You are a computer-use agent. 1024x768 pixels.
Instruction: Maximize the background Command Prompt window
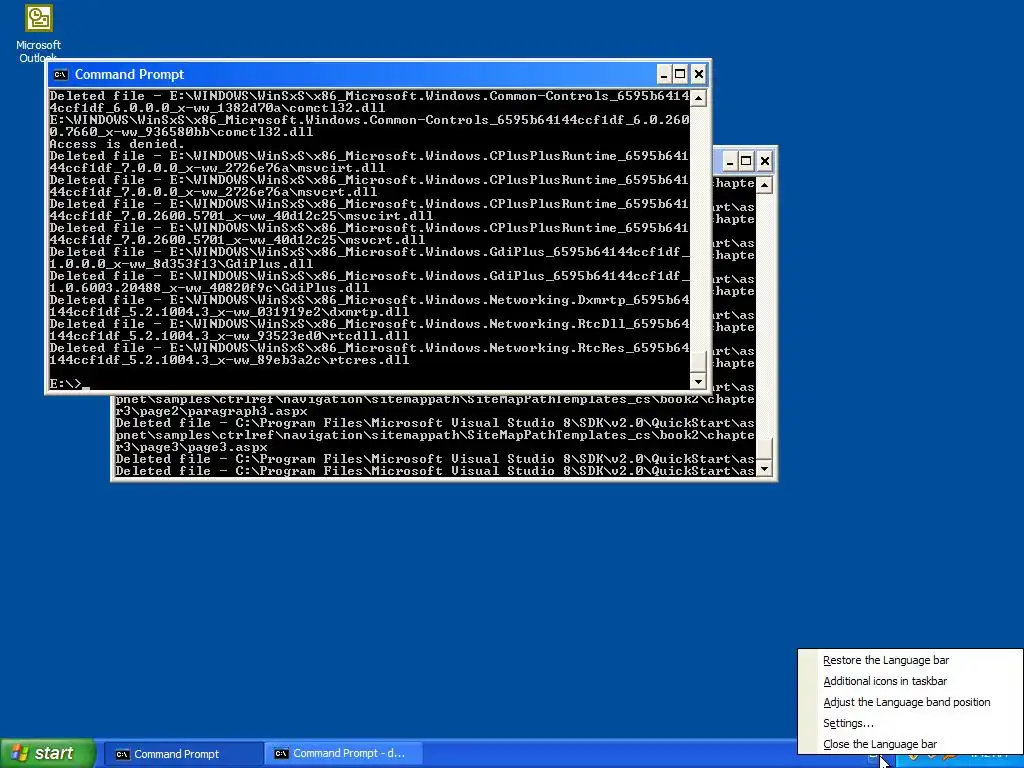(746, 161)
